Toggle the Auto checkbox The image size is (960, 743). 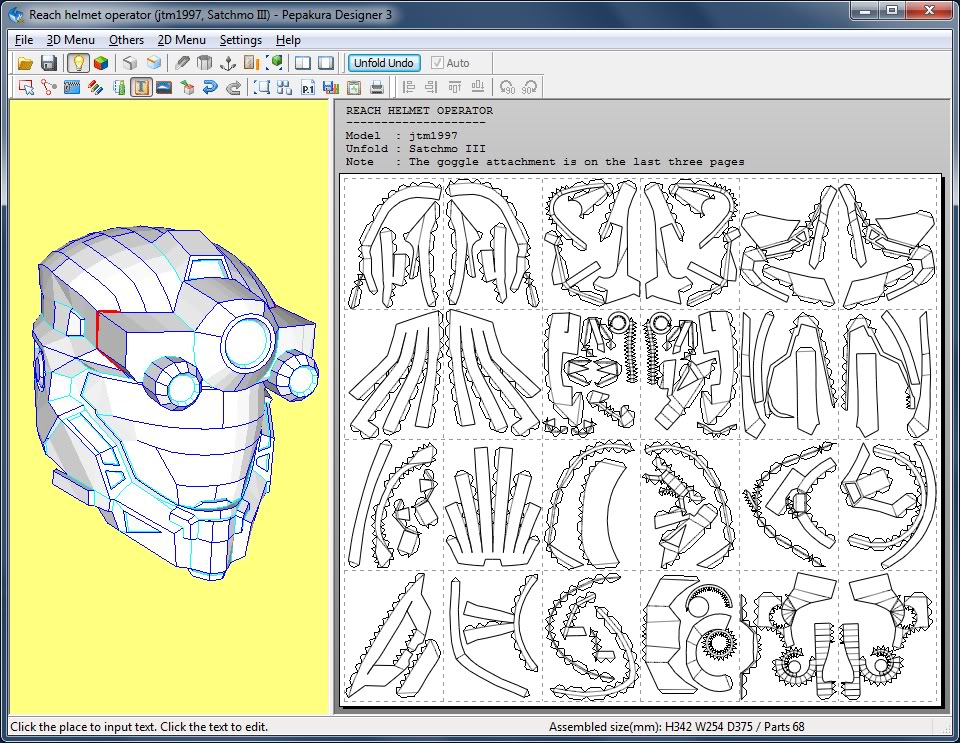click(x=437, y=63)
